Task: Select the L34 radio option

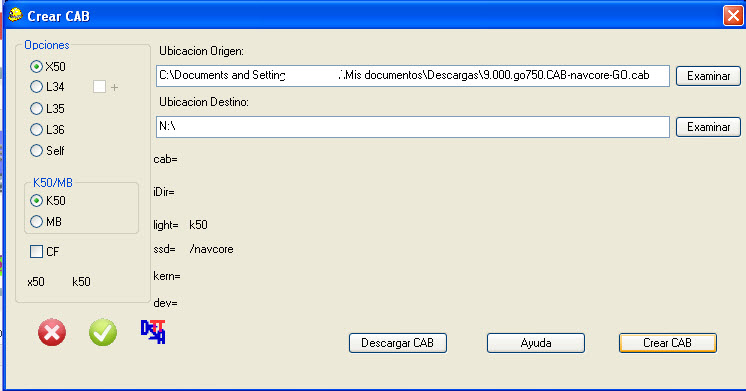Action: coord(36,87)
